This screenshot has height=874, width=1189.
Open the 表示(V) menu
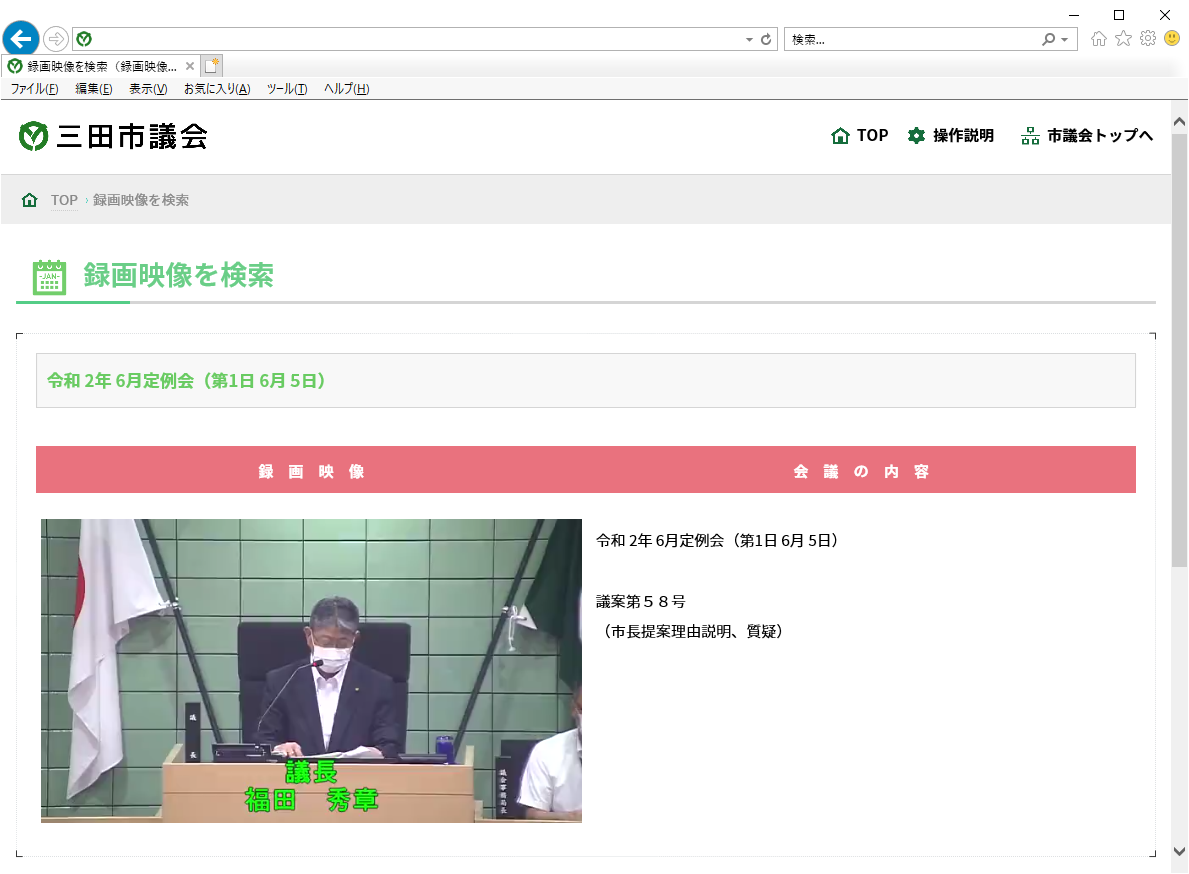coord(148,89)
